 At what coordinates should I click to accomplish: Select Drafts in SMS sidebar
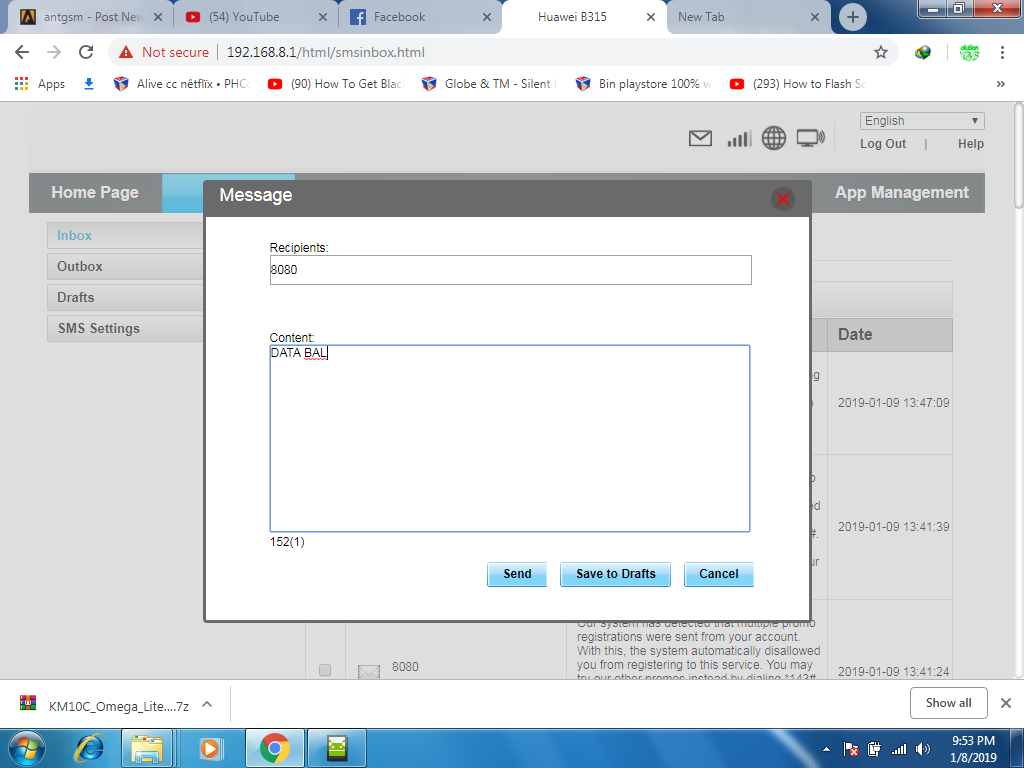click(125, 297)
